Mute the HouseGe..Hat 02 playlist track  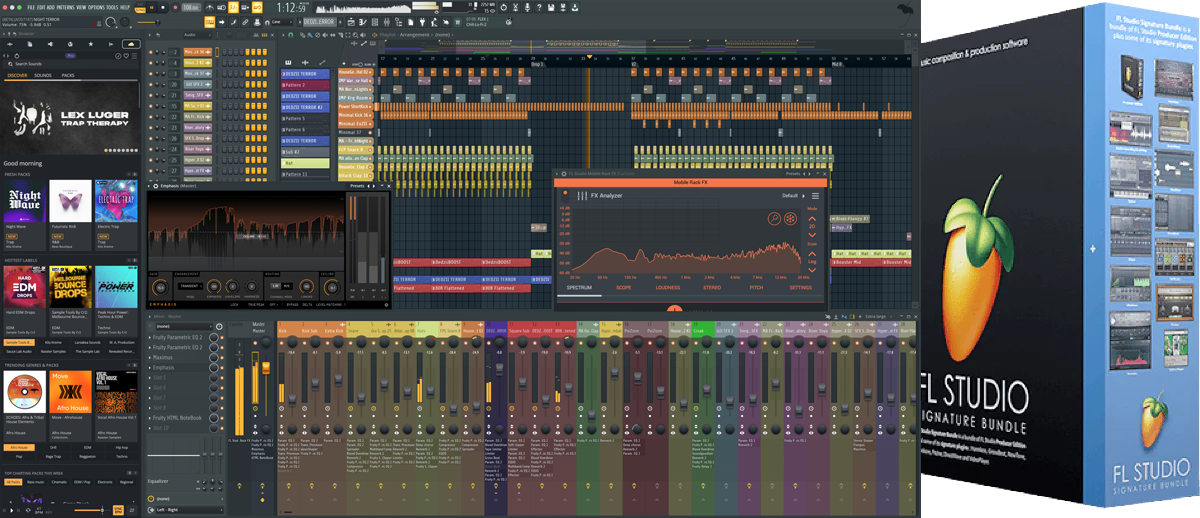coord(371,72)
